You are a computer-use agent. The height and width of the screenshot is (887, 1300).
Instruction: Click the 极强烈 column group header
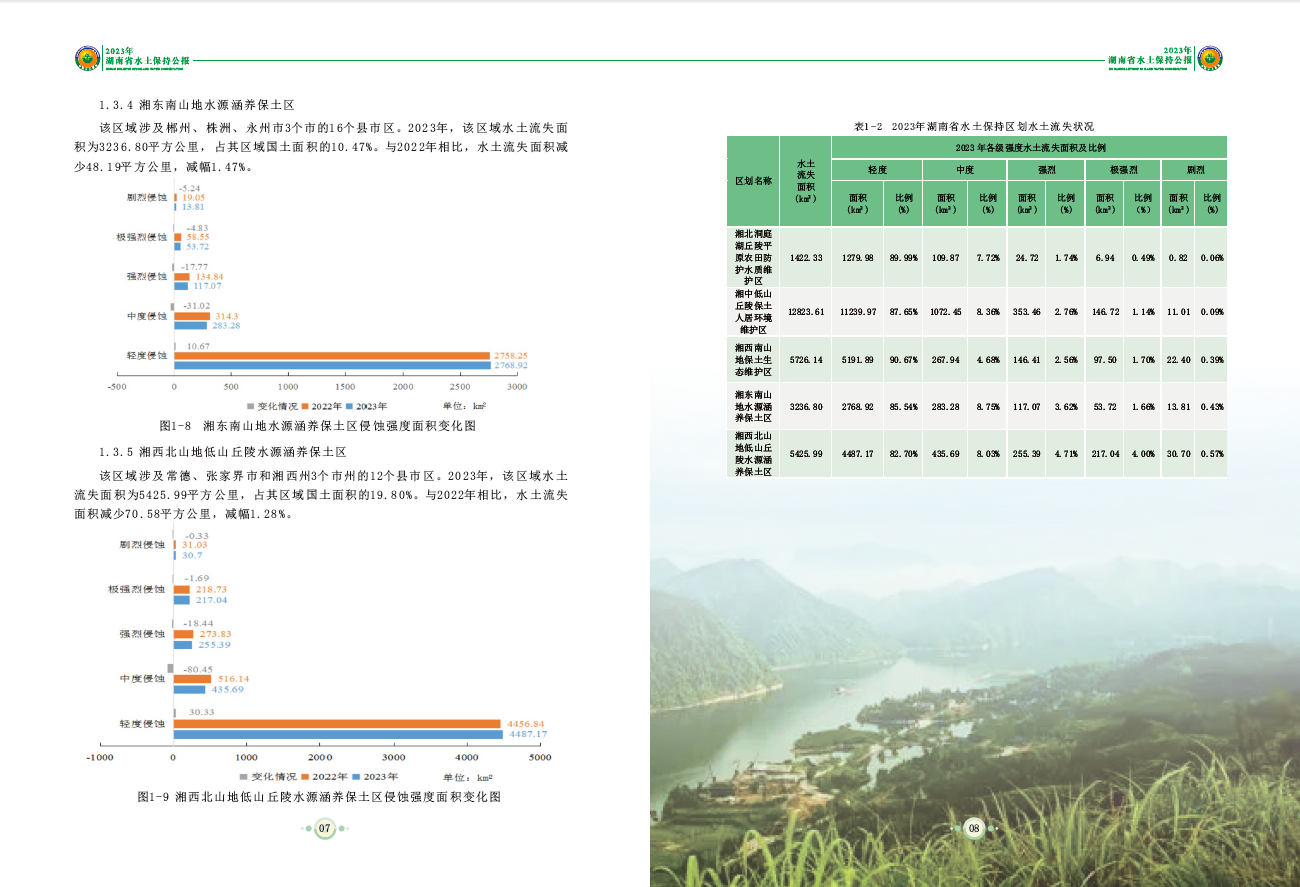pos(1122,170)
